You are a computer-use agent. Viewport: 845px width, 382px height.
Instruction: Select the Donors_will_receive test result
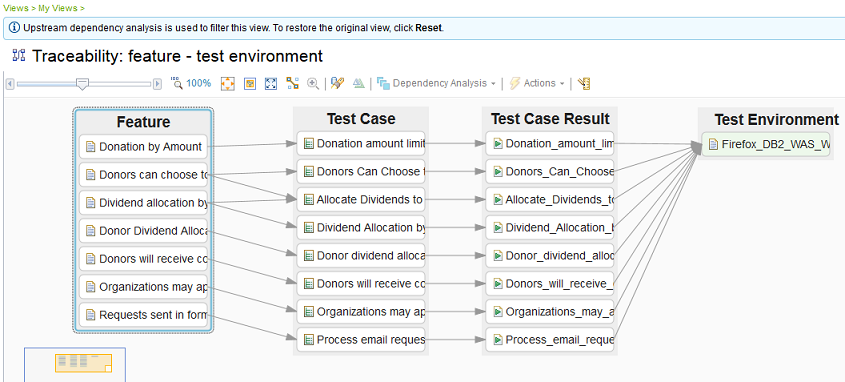click(550, 283)
